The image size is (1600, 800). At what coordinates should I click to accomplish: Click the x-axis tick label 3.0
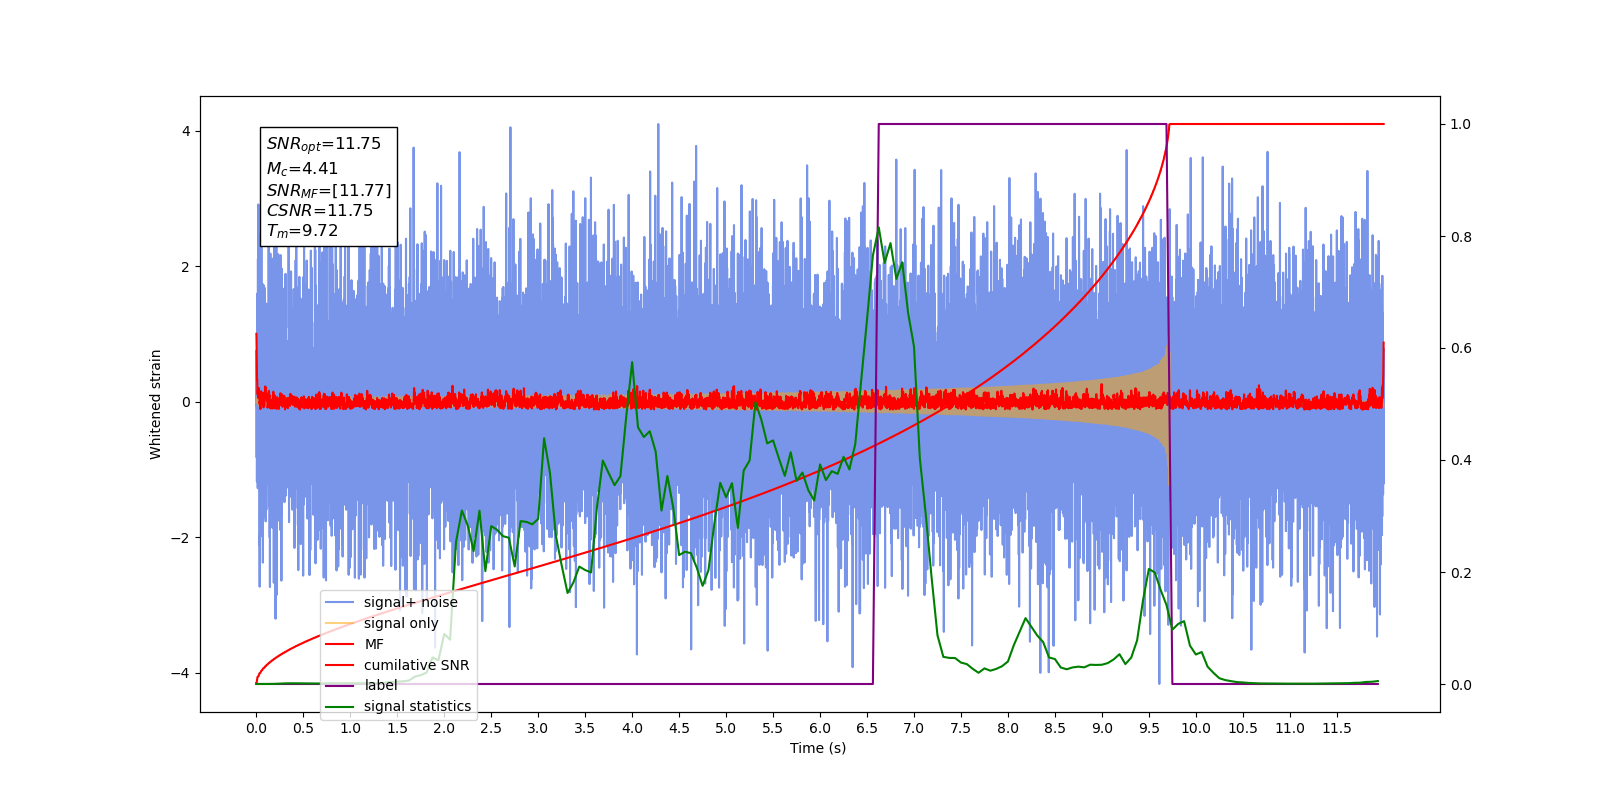click(538, 728)
